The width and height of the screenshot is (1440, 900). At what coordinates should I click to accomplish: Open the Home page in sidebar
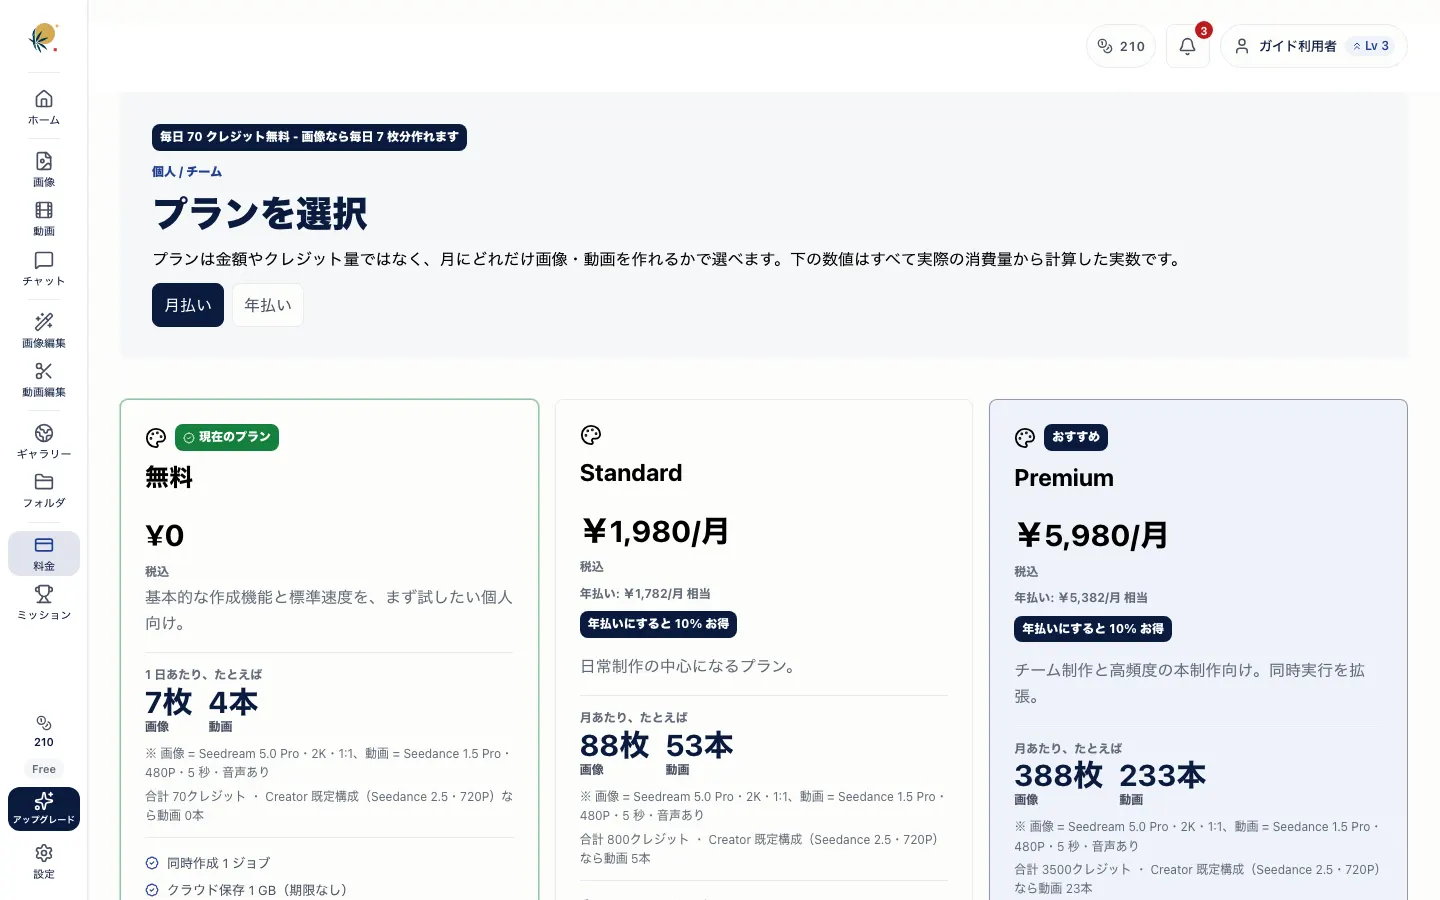(44, 108)
